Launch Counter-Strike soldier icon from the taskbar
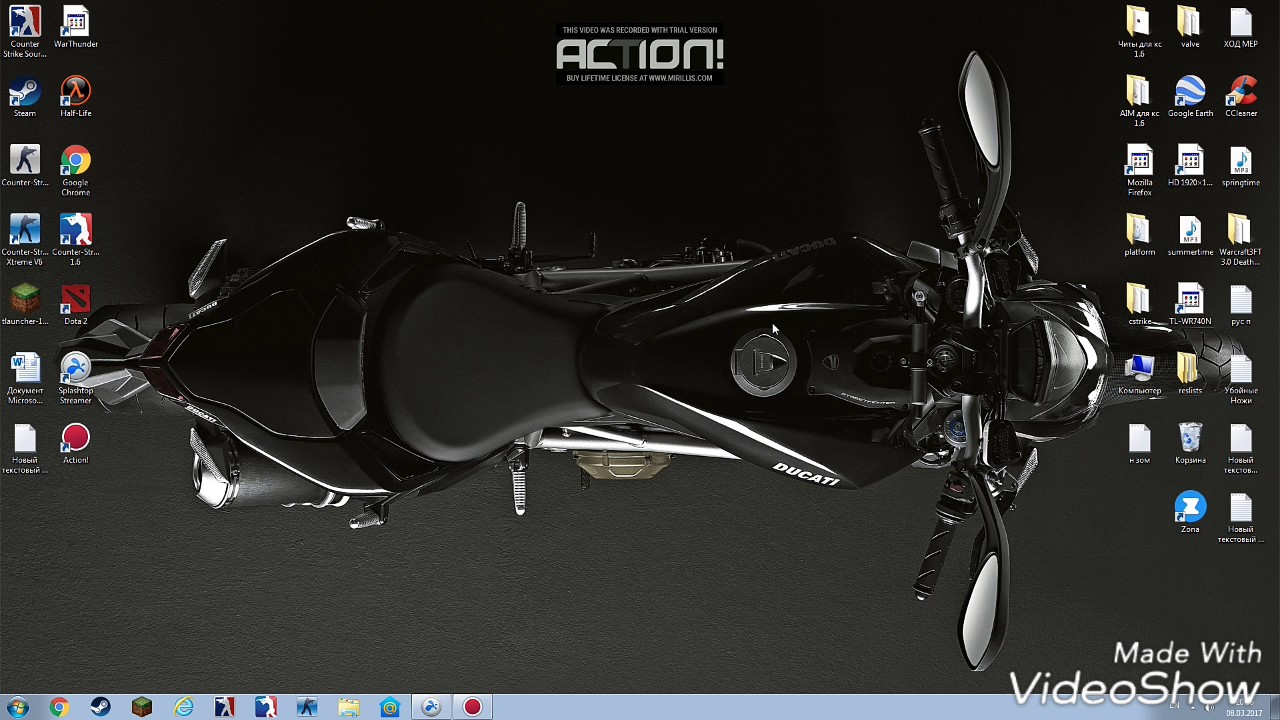Viewport: 1280px width, 720px height. 307,707
